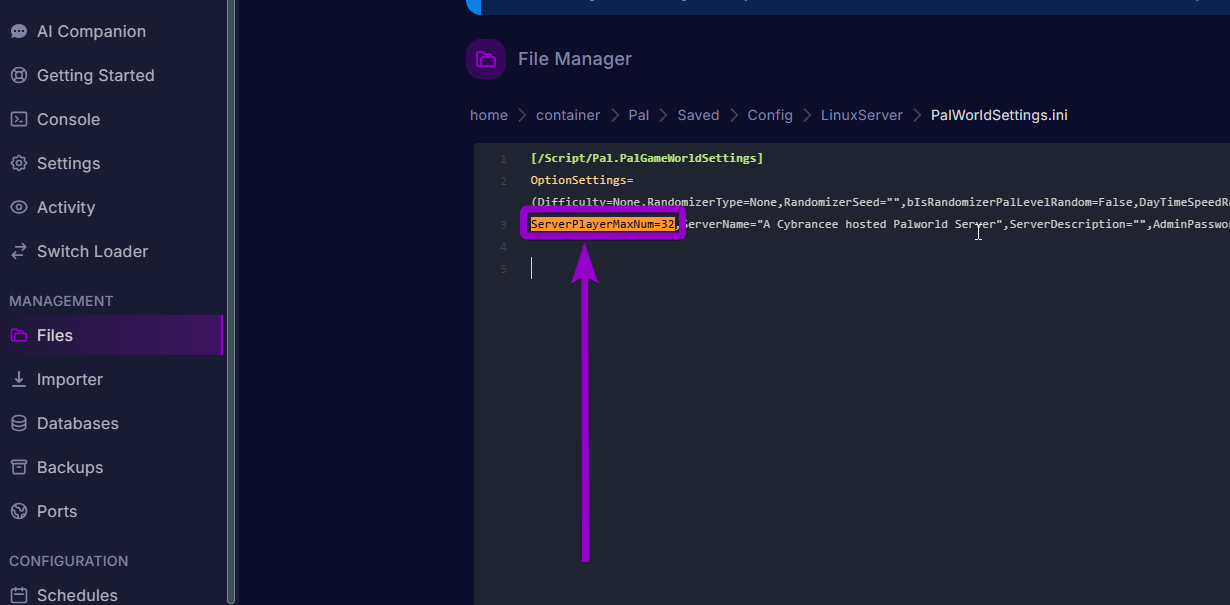The height and width of the screenshot is (605, 1230).
Task: Click the Switch Loader arrows icon
Action: pyautogui.click(x=18, y=252)
